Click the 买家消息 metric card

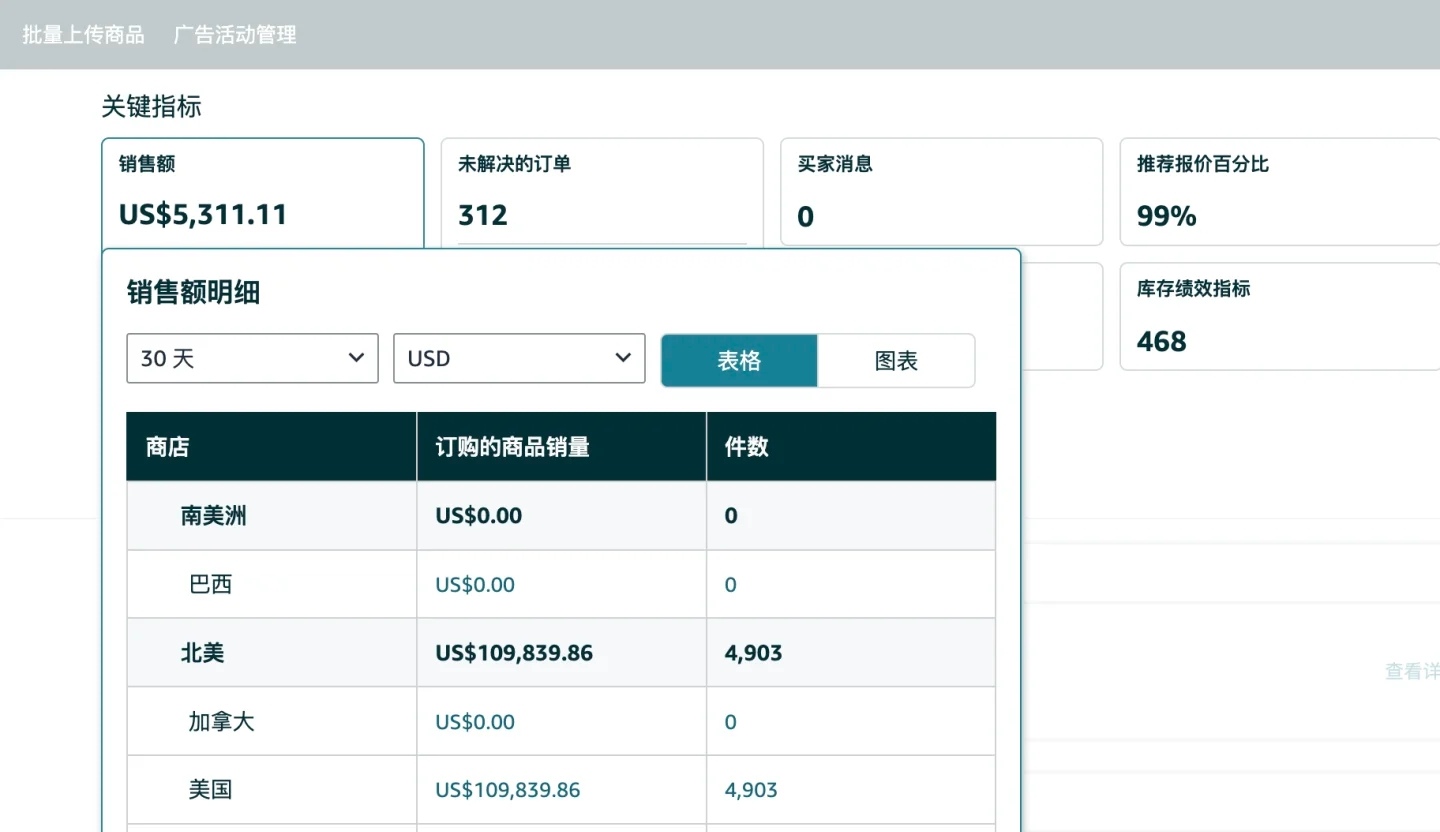tap(940, 192)
